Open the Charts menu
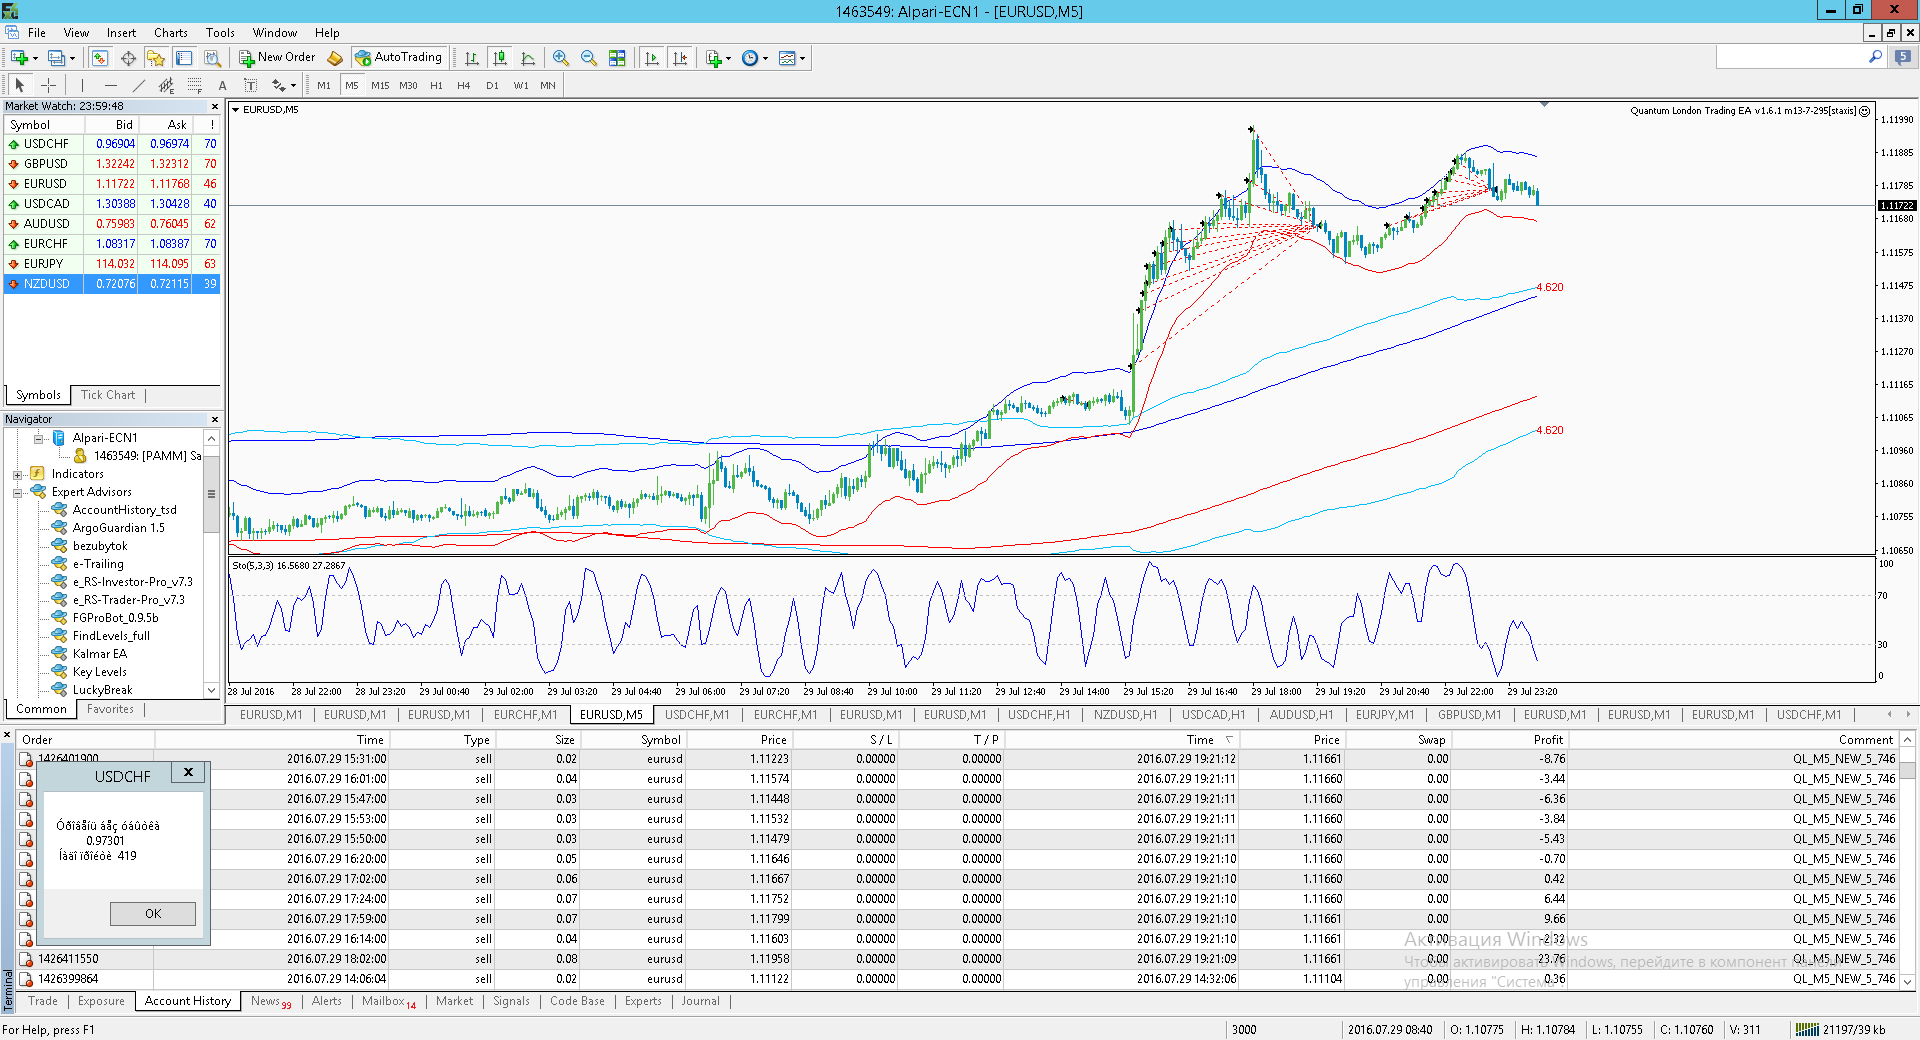1920x1040 pixels. coord(171,33)
